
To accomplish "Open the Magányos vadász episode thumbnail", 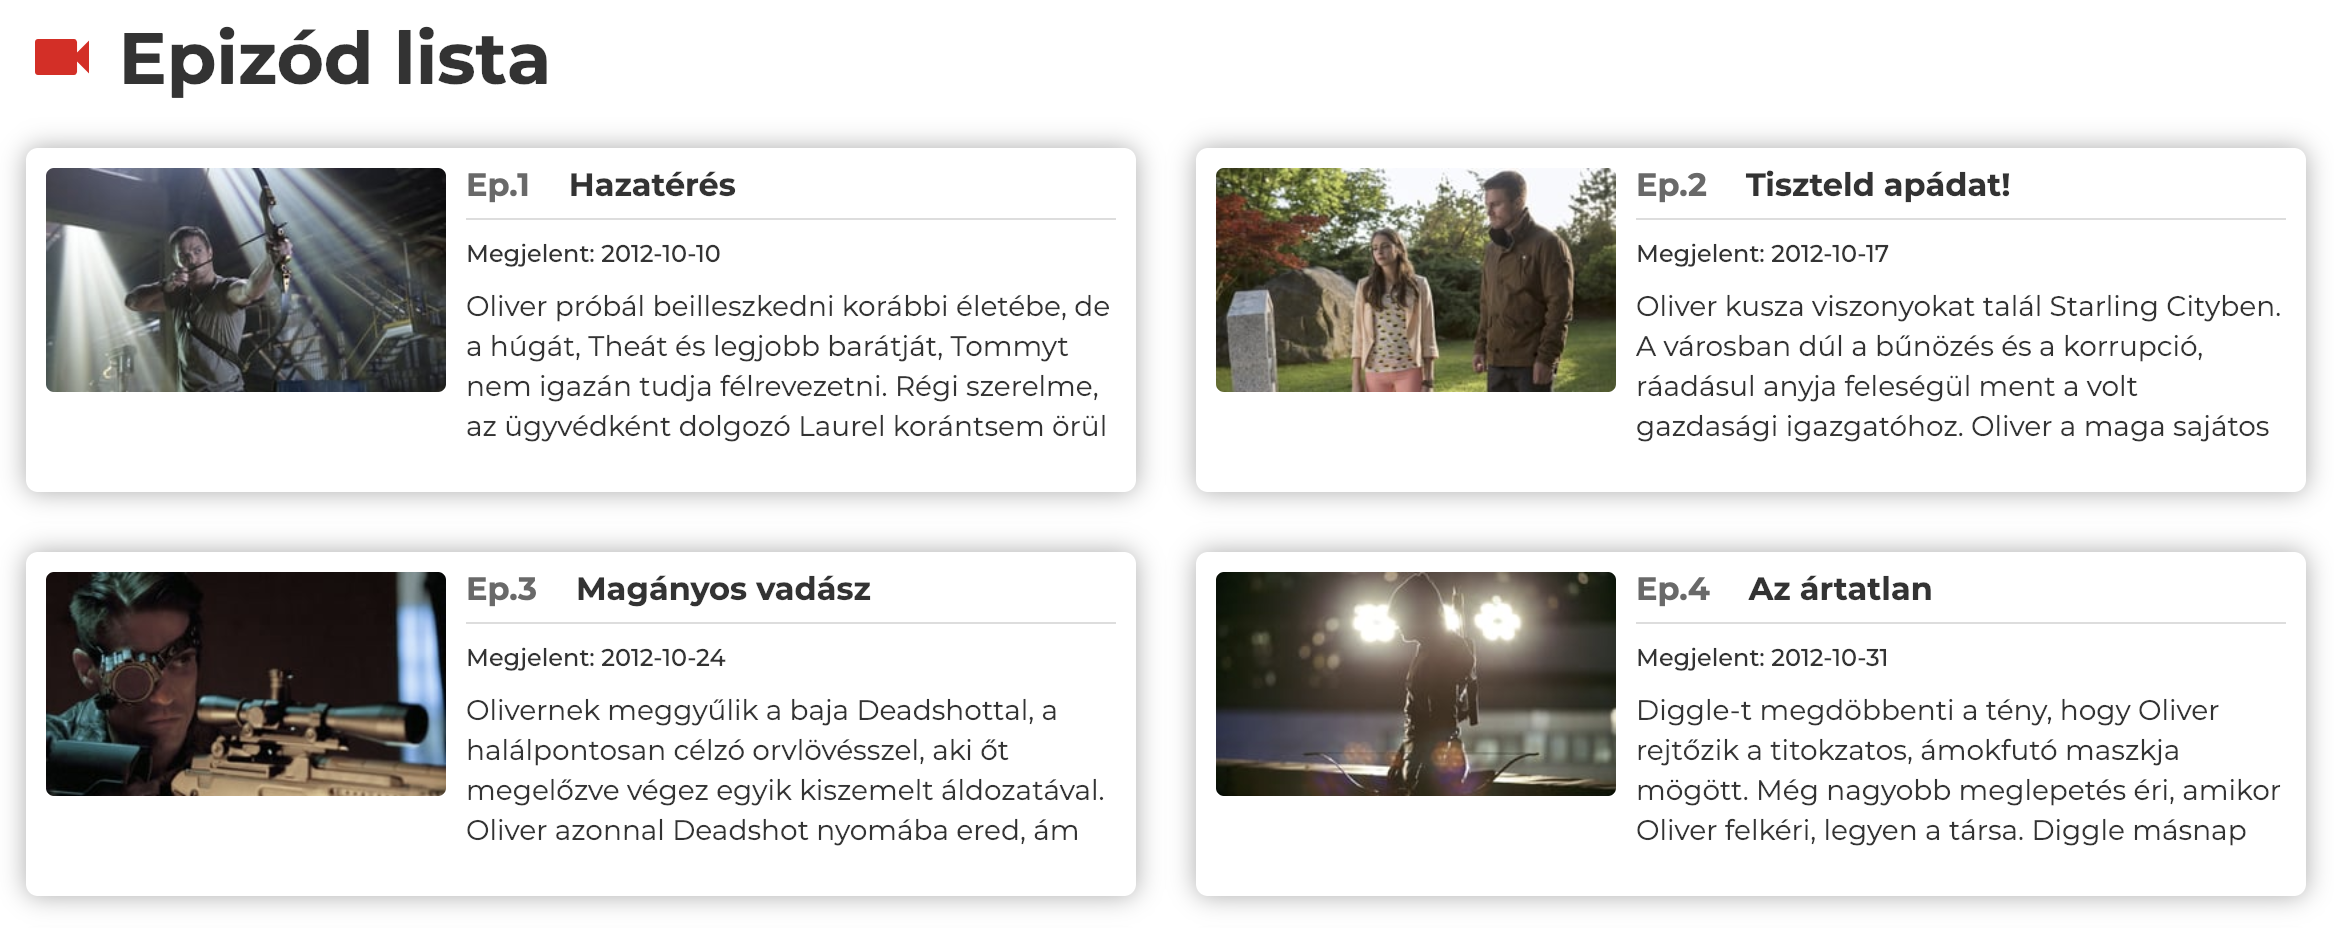I will click(246, 684).
